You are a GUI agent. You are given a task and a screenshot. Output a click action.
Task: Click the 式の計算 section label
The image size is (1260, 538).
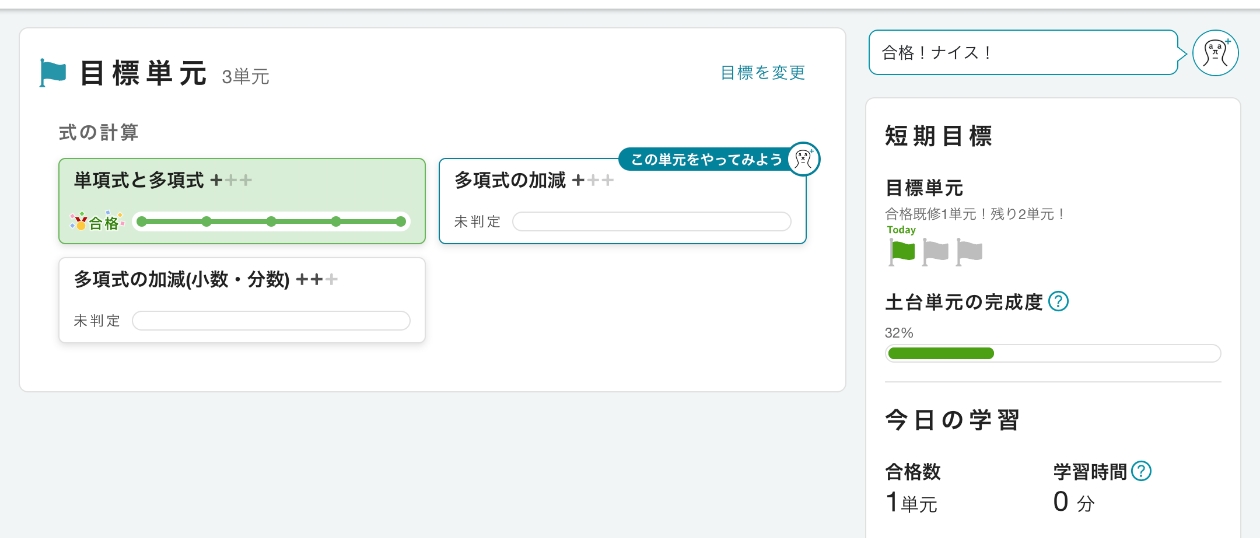click(x=98, y=132)
